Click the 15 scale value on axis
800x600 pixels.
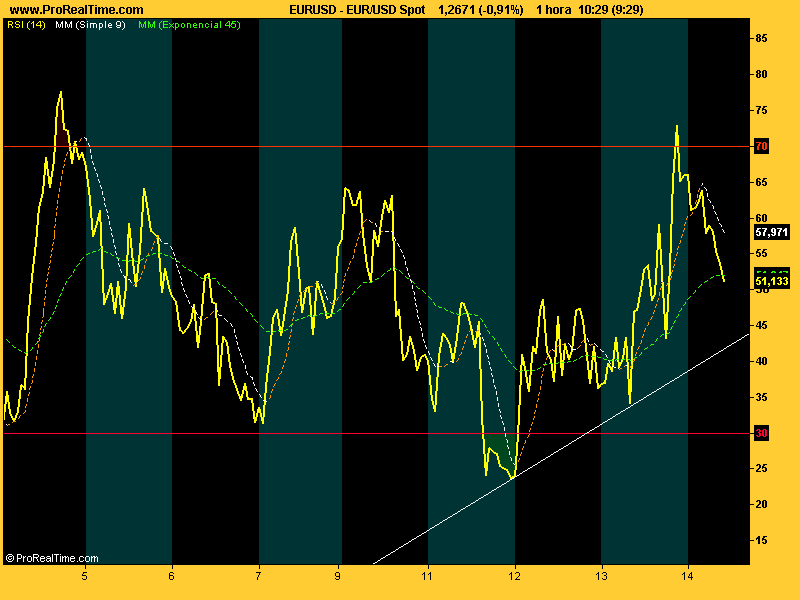761,540
